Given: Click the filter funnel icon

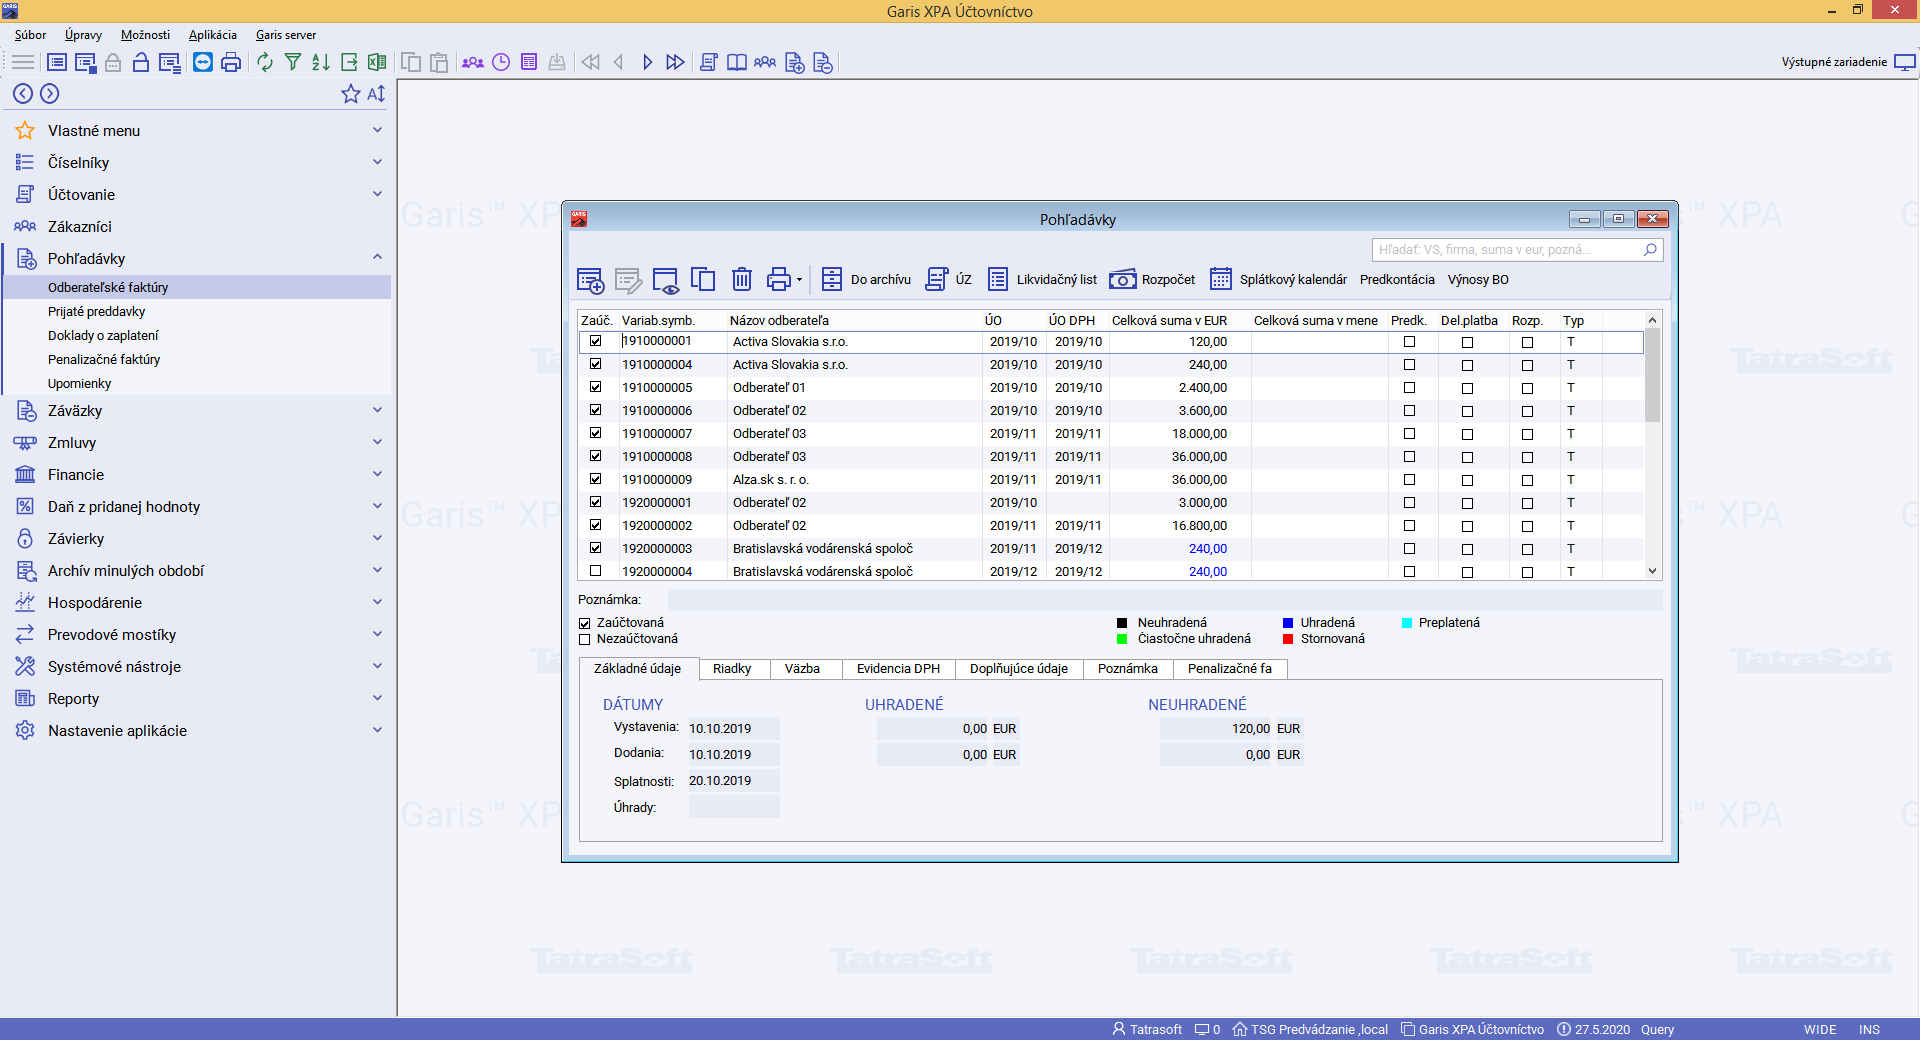Looking at the screenshot, I should click(293, 62).
